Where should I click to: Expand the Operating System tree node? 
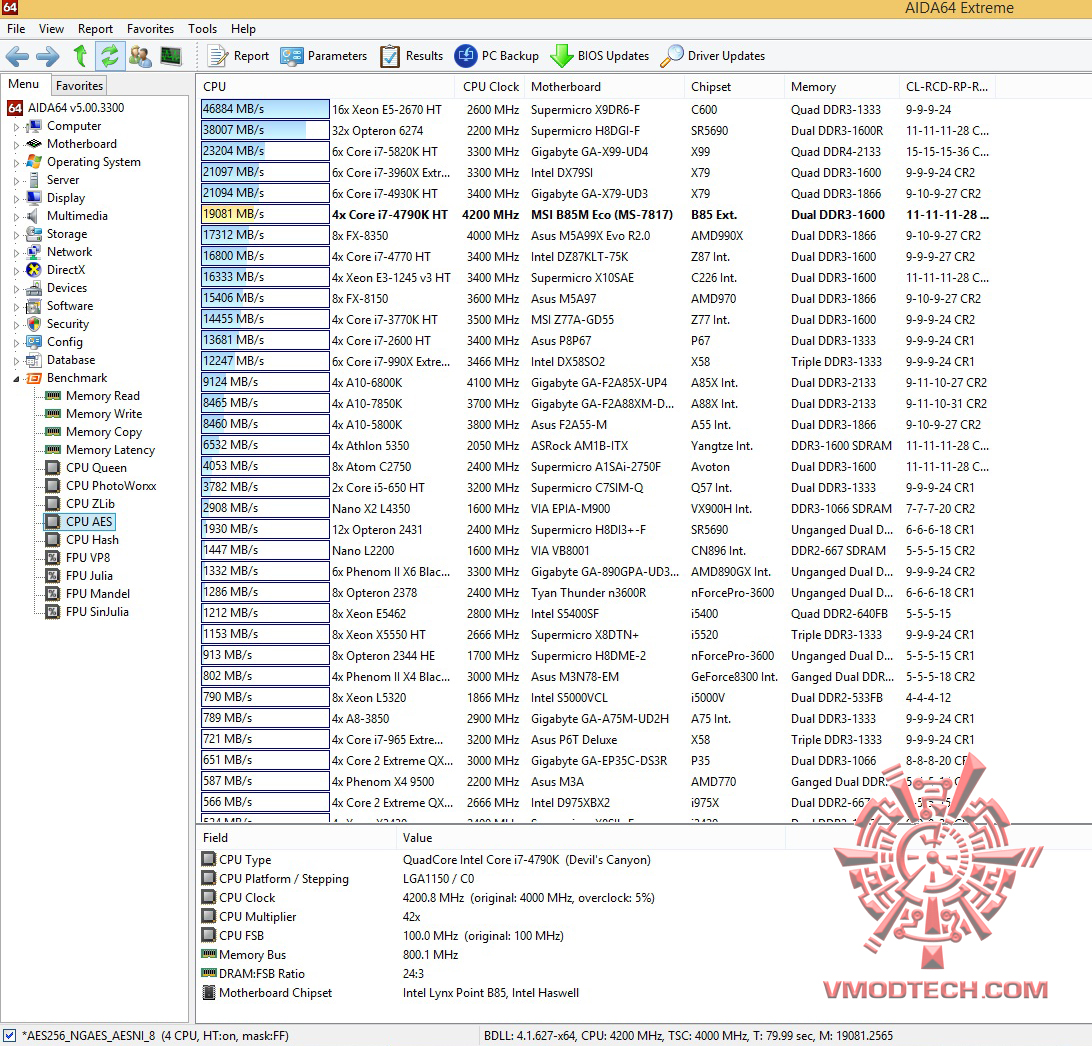point(16,163)
